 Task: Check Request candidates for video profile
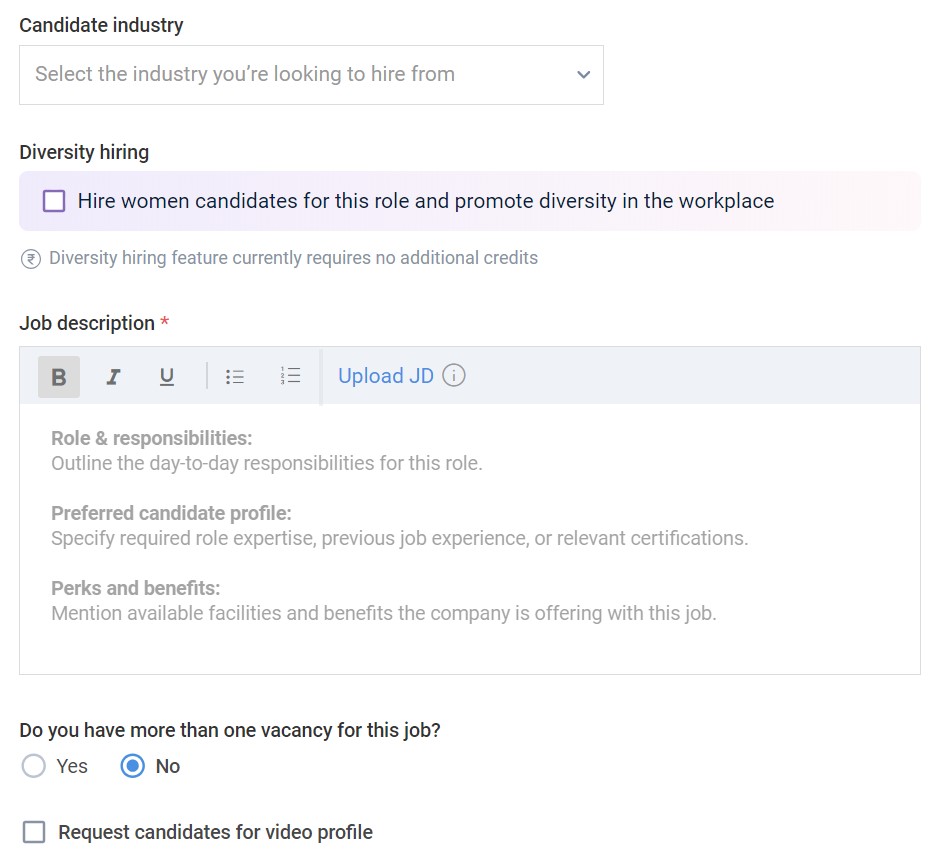[x=34, y=832]
